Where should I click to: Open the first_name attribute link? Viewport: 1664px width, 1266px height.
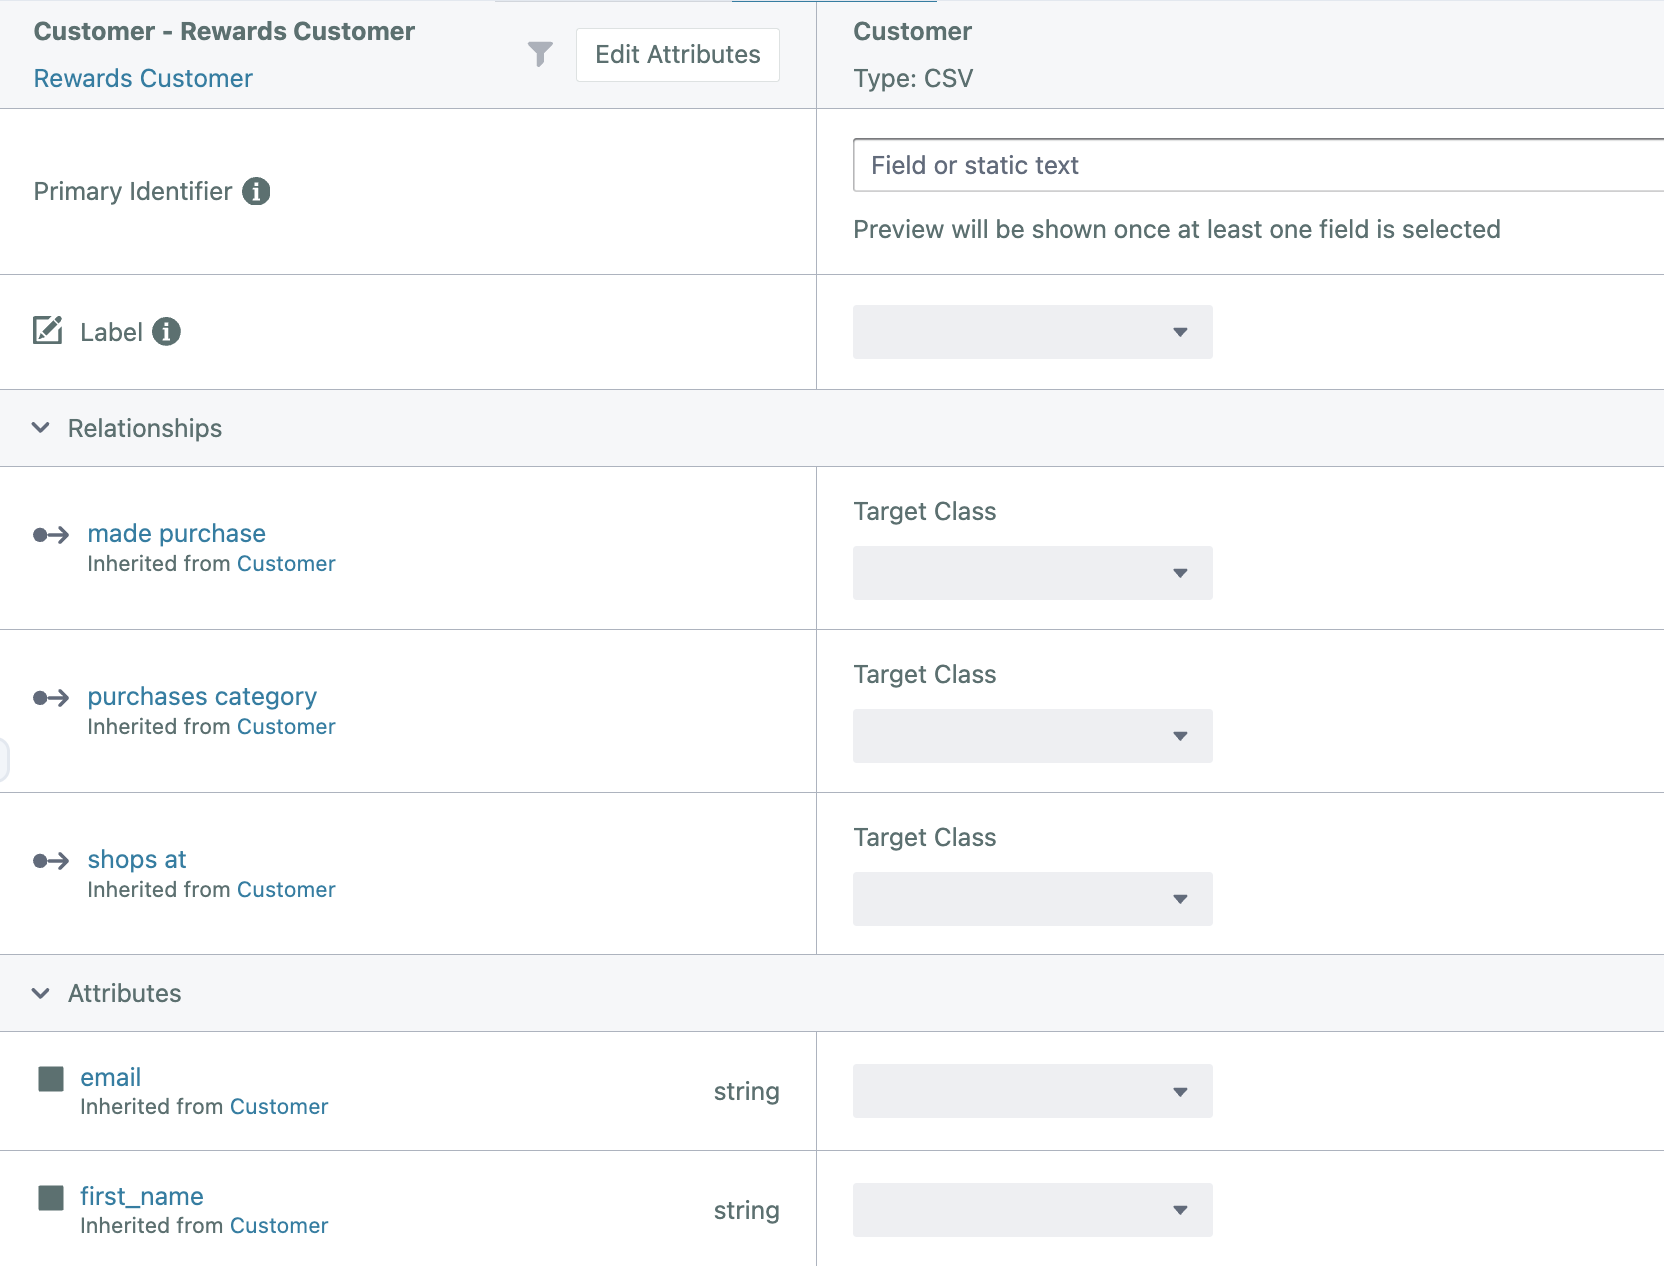[142, 1196]
